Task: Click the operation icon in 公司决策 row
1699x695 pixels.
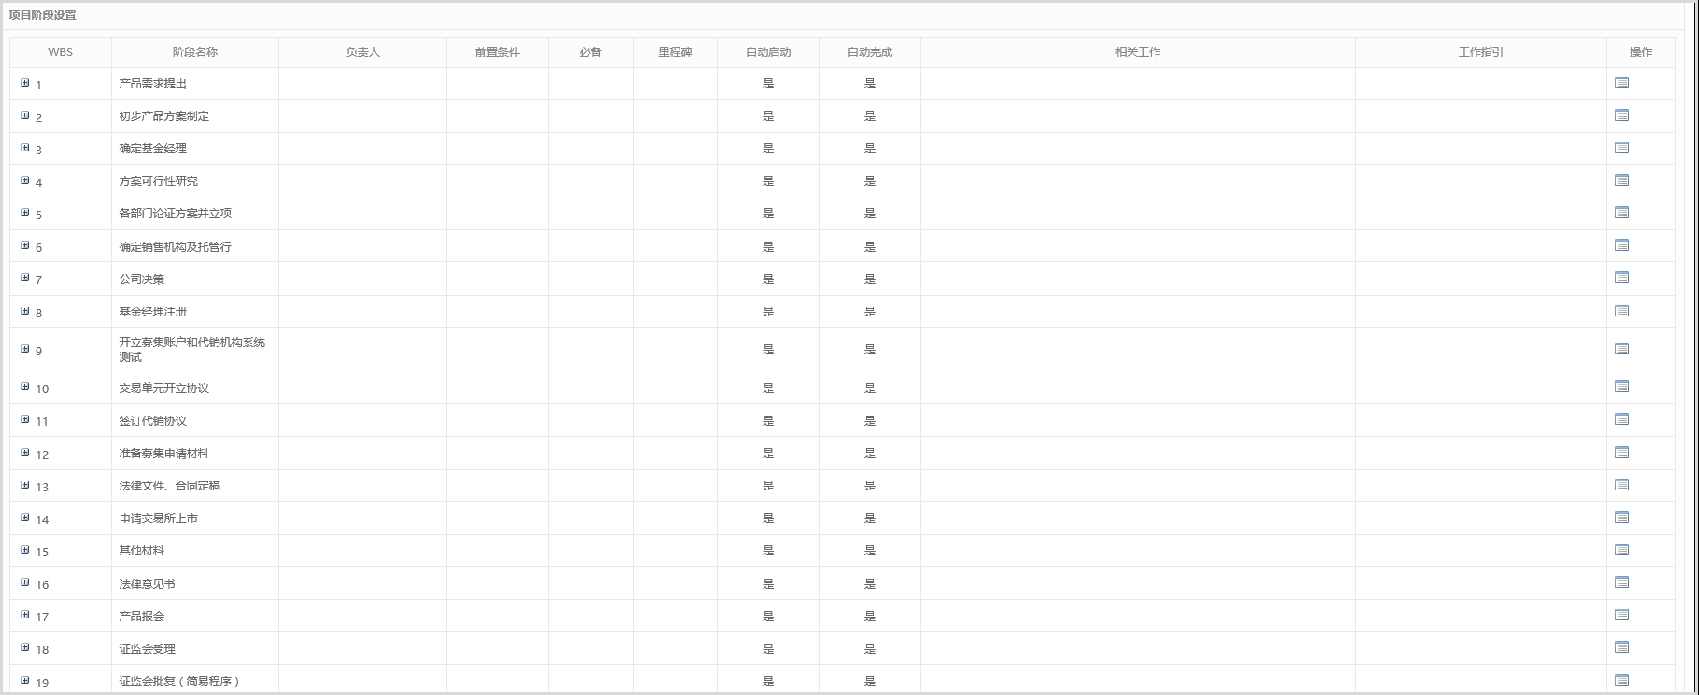Action: tap(1622, 278)
